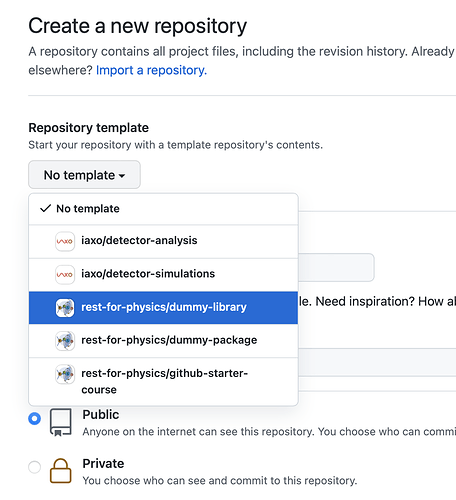Select the checked No template option
Viewport: 456px width, 500px height.
click(163, 209)
